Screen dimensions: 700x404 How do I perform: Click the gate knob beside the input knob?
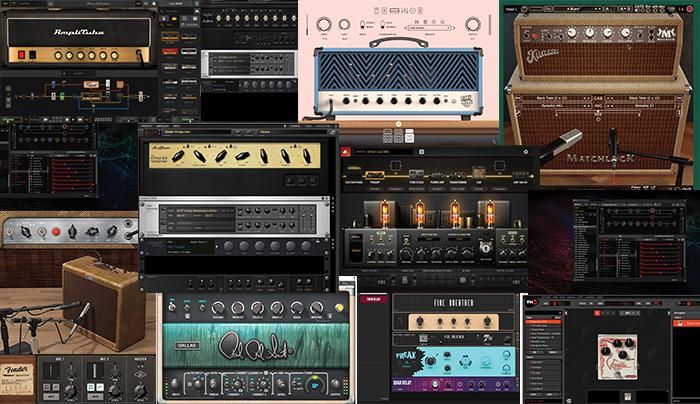344,24
